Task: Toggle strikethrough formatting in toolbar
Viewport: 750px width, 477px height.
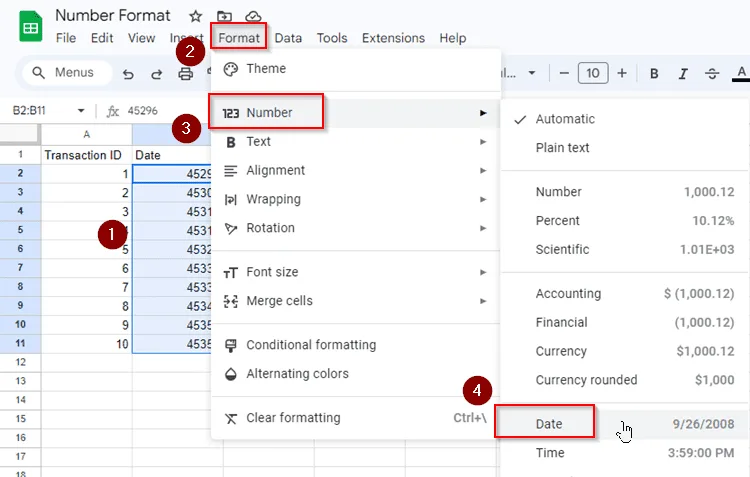Action: [x=712, y=74]
